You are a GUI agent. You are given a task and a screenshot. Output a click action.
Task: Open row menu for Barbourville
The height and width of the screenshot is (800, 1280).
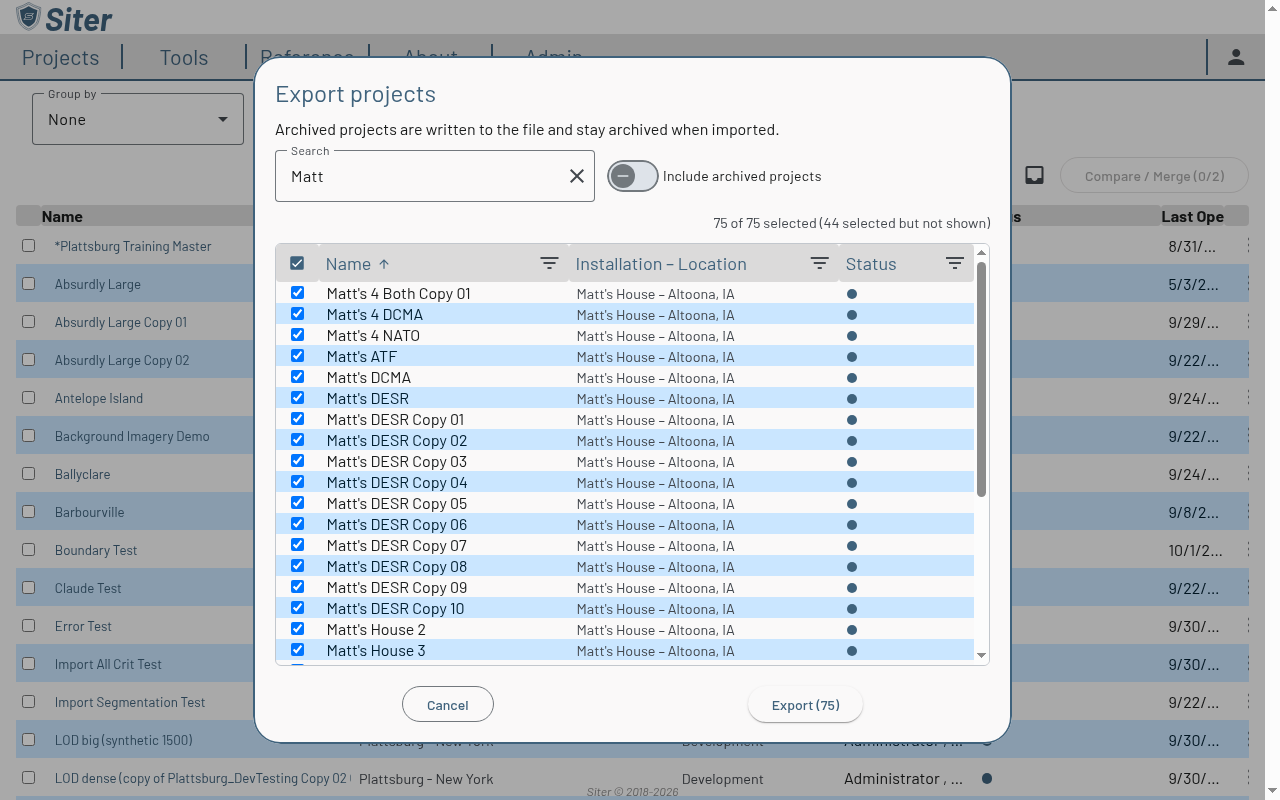1248,512
